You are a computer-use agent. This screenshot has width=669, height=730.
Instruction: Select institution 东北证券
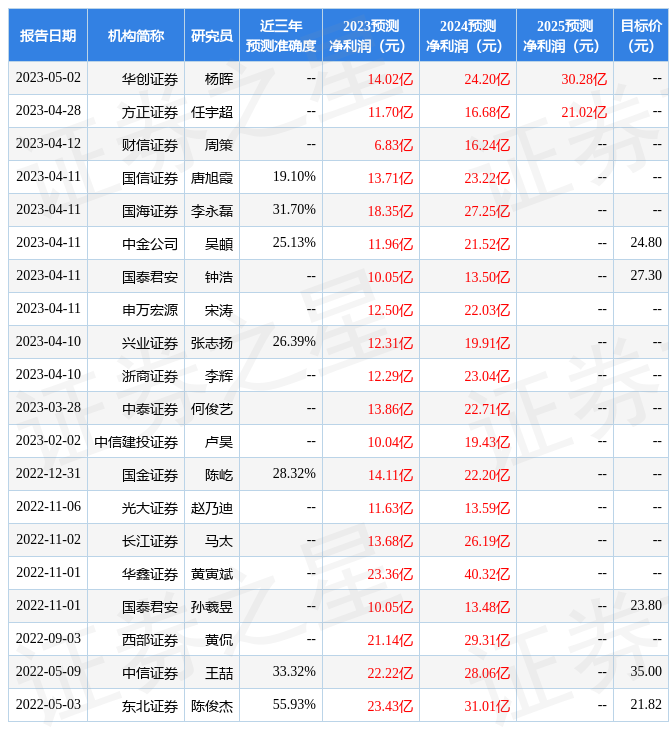point(150,707)
